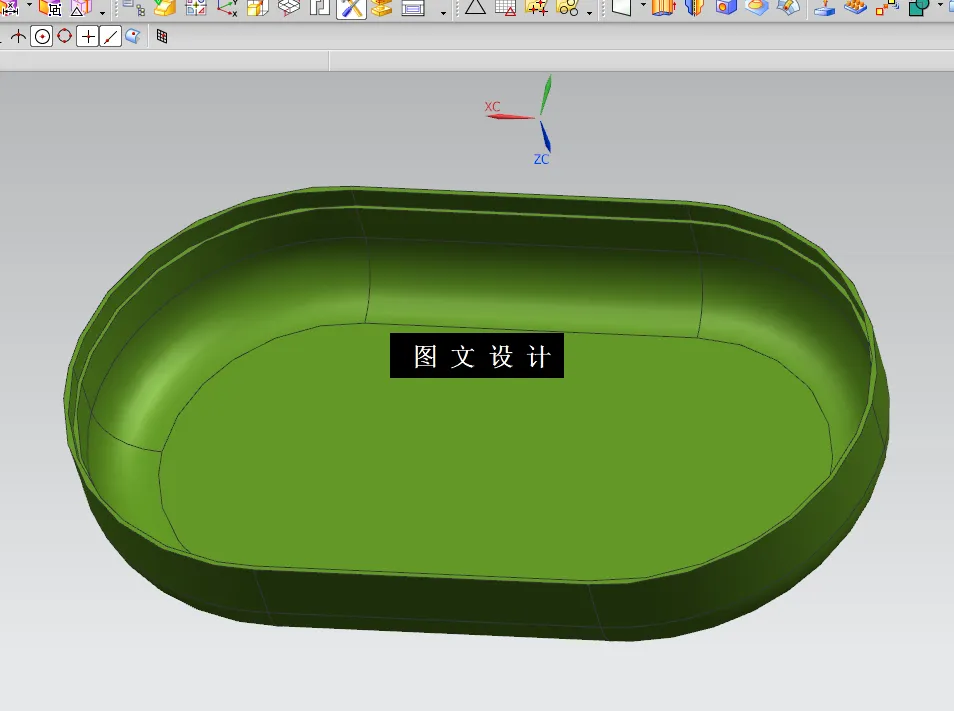Viewport: 954px width, 711px height.
Task: Click the grid icon in the snap toolbar
Action: point(162,35)
